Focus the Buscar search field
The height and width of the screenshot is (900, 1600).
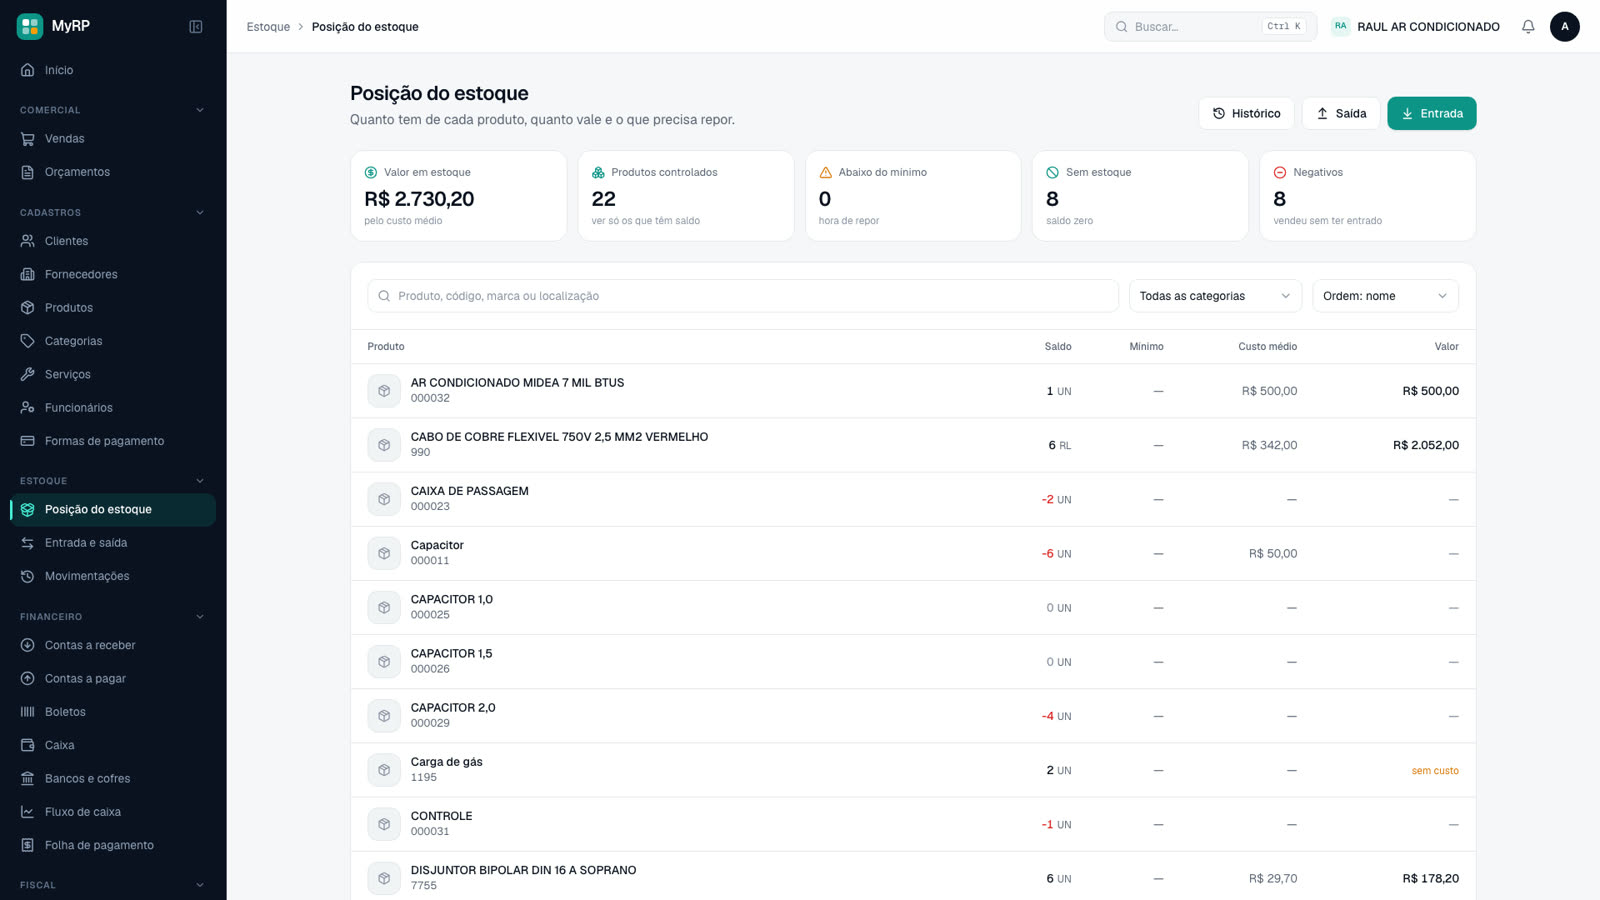pos(1210,27)
